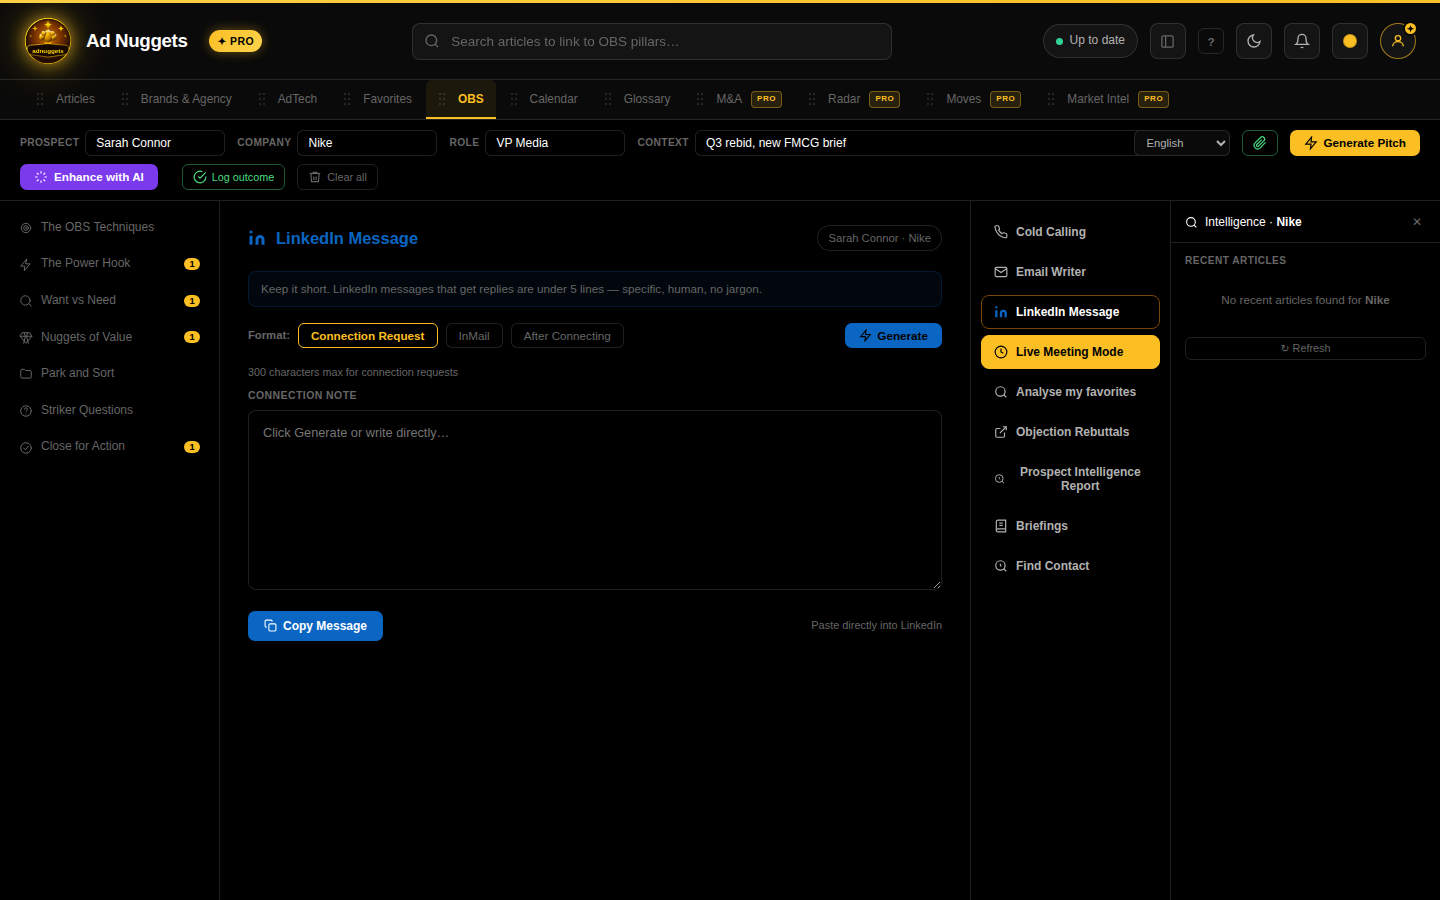This screenshot has width=1440, height=900.
Task: Click the Live Meeting Mode clock icon
Action: click(x=1001, y=352)
